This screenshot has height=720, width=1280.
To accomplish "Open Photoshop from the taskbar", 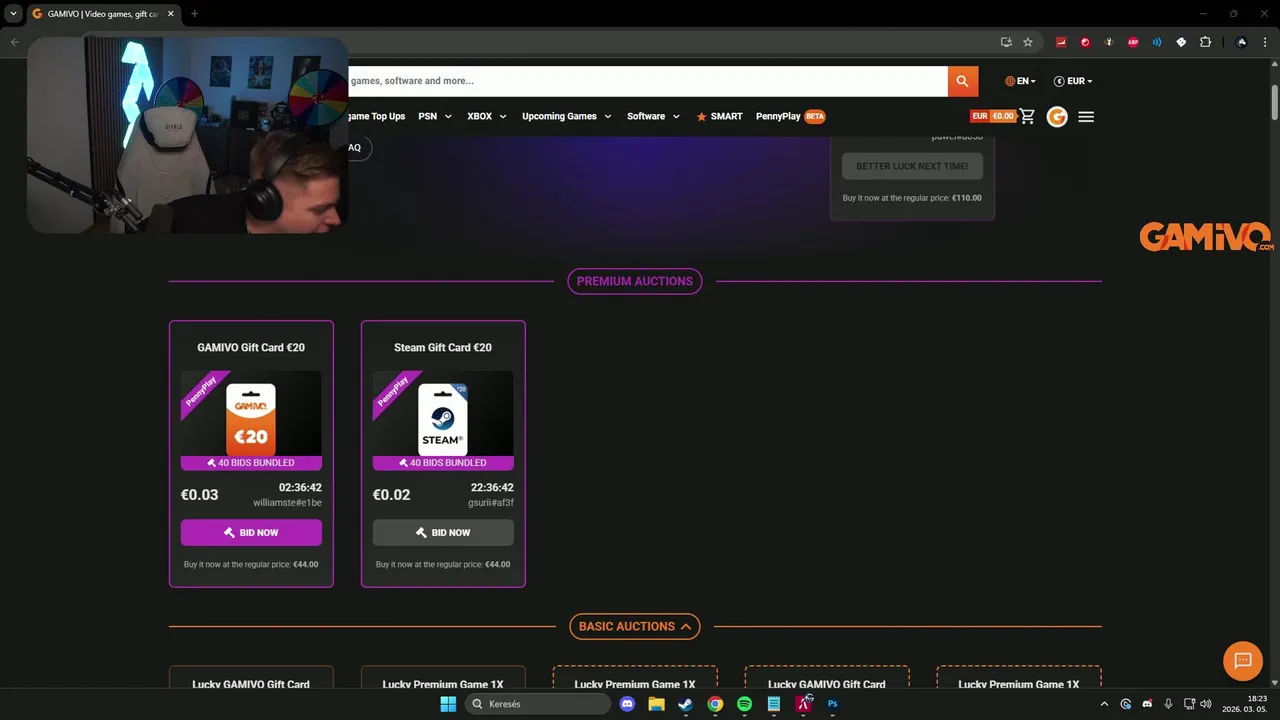I will [x=832, y=704].
